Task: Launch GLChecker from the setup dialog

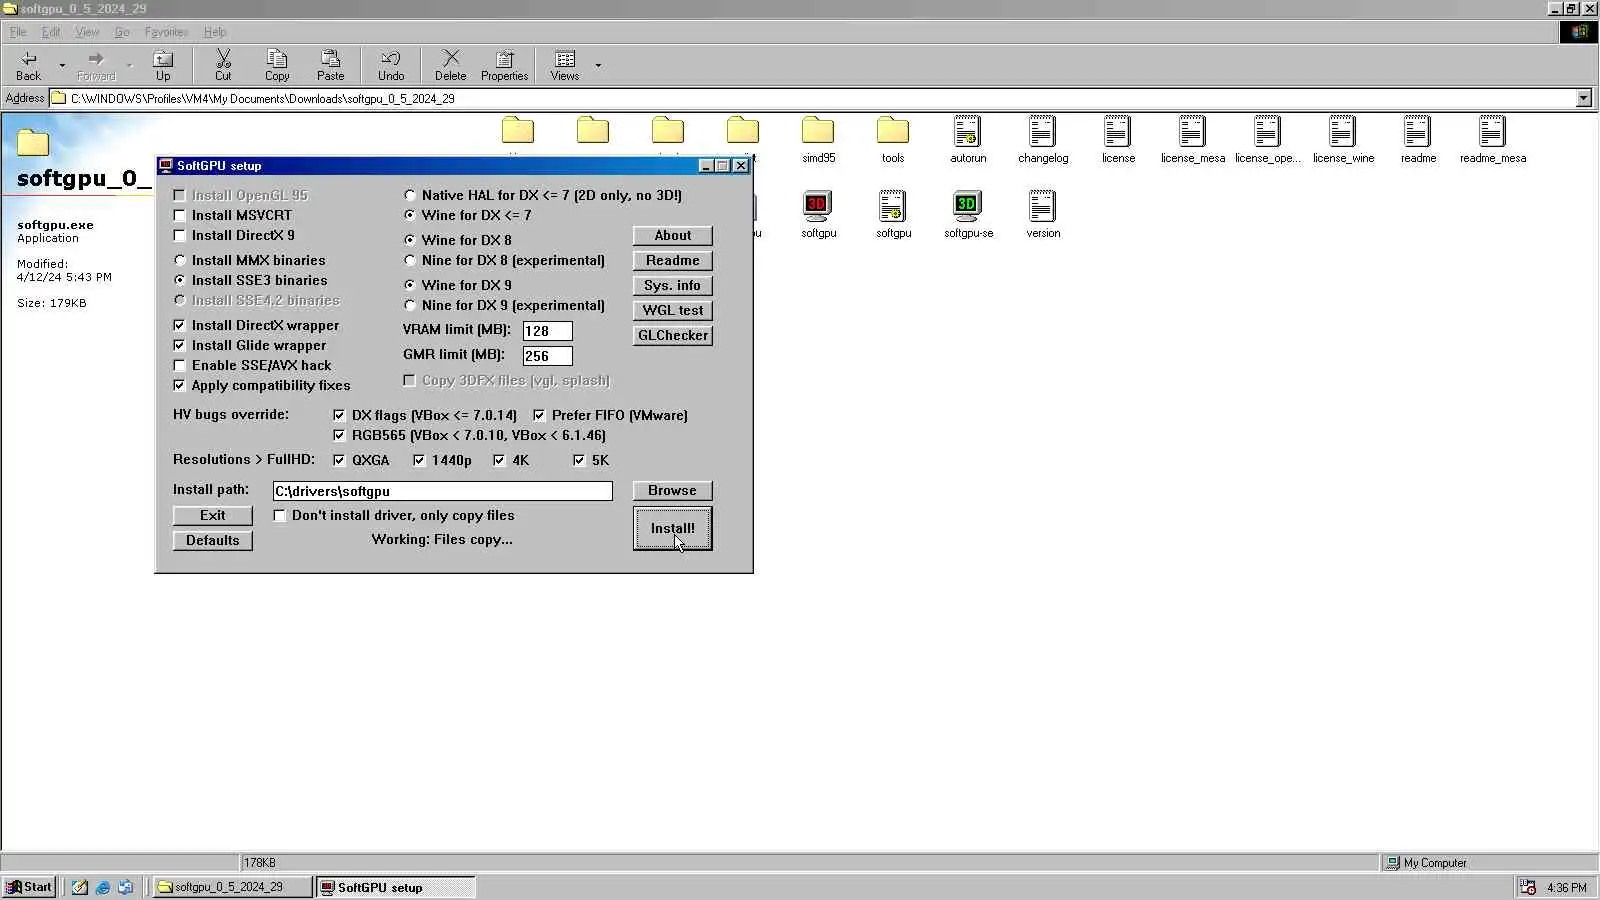Action: tap(673, 336)
